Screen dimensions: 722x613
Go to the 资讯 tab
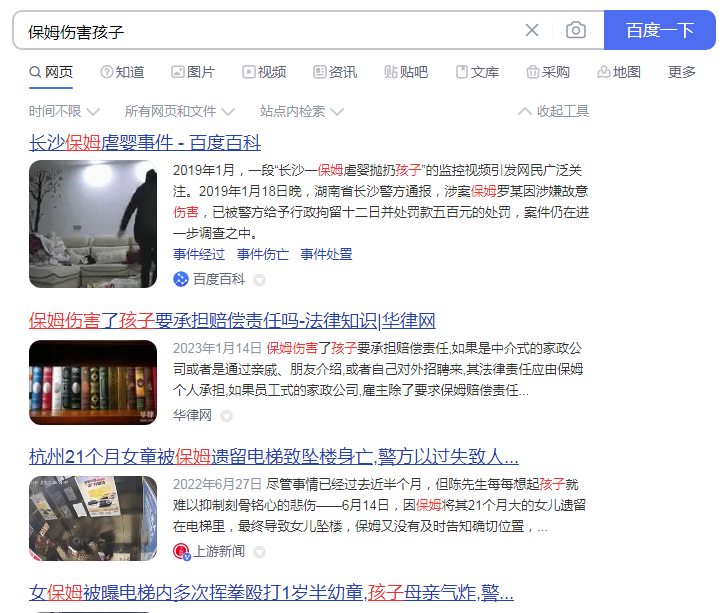pos(335,72)
